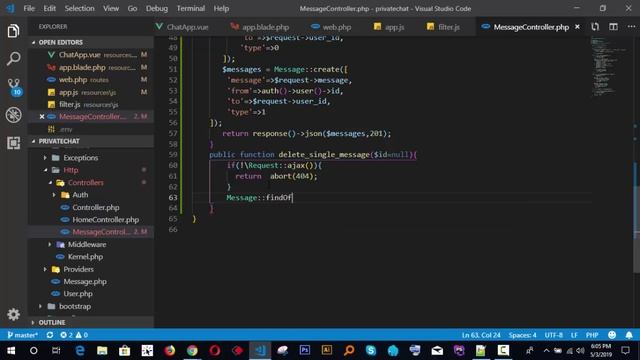Open the Terminal menu

pos(191,9)
